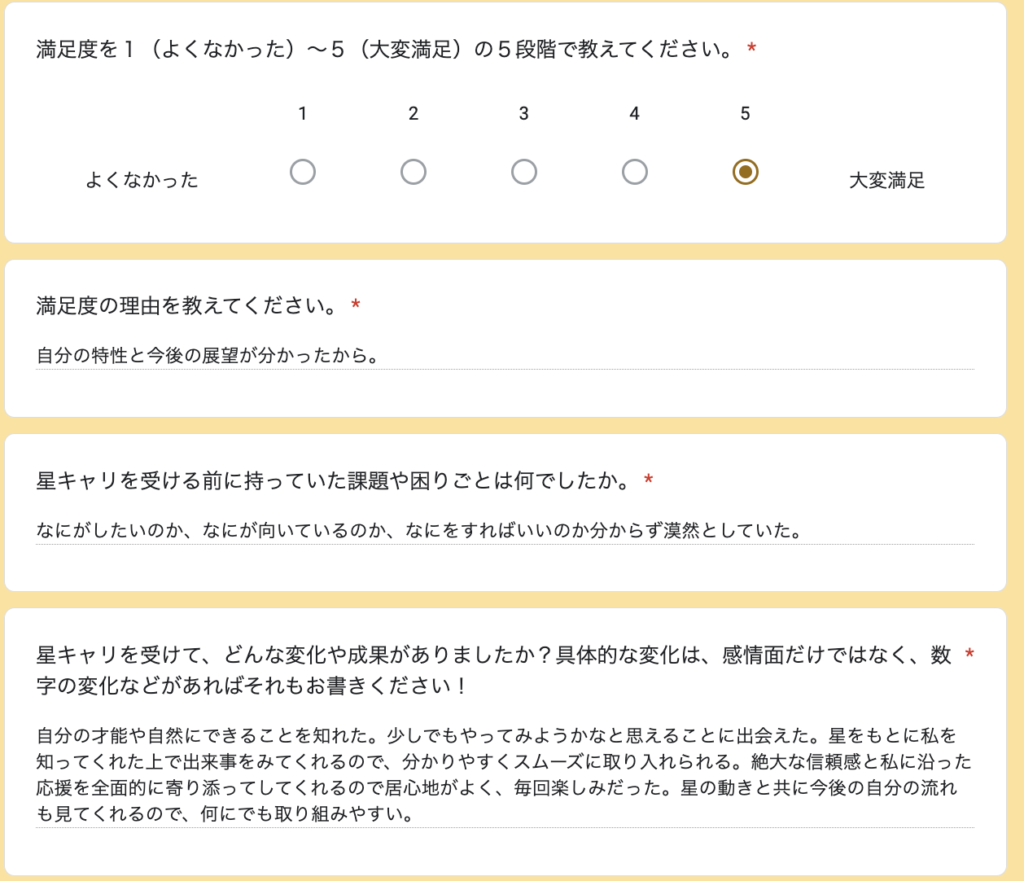Click the number 4 column header
Image resolution: width=1024 pixels, height=881 pixels.
[x=635, y=114]
